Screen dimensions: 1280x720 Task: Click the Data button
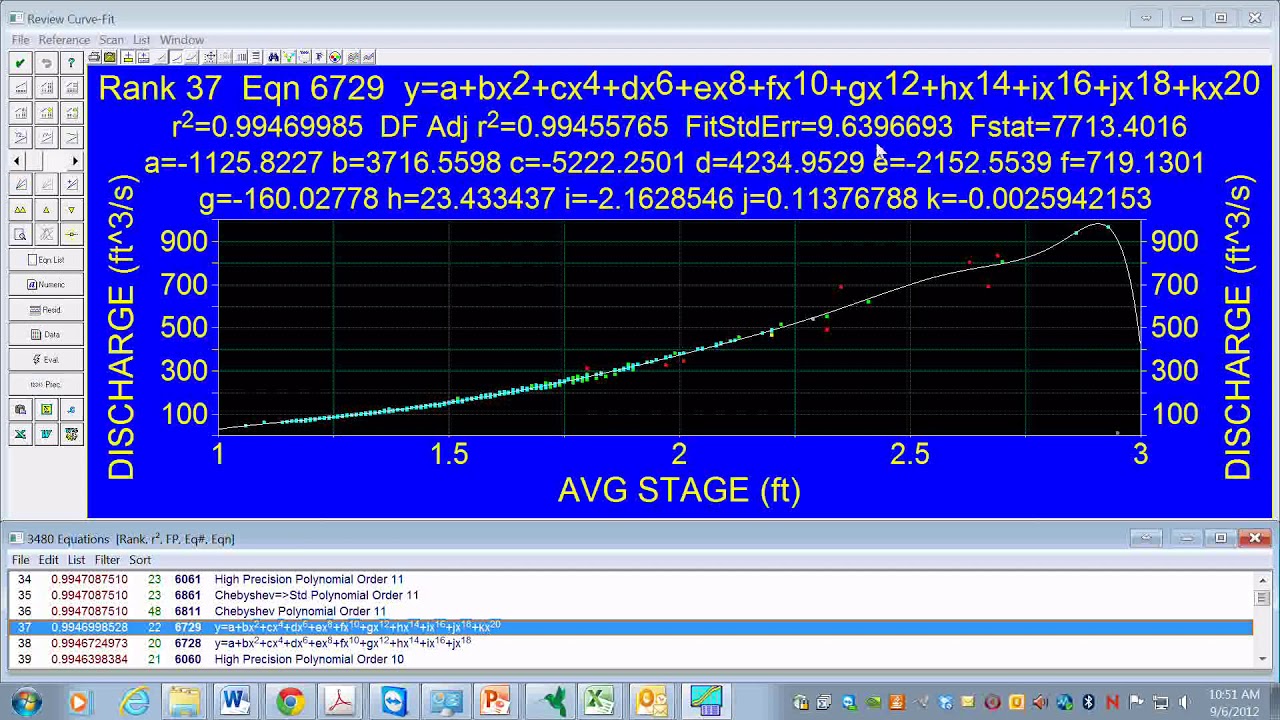point(46,335)
